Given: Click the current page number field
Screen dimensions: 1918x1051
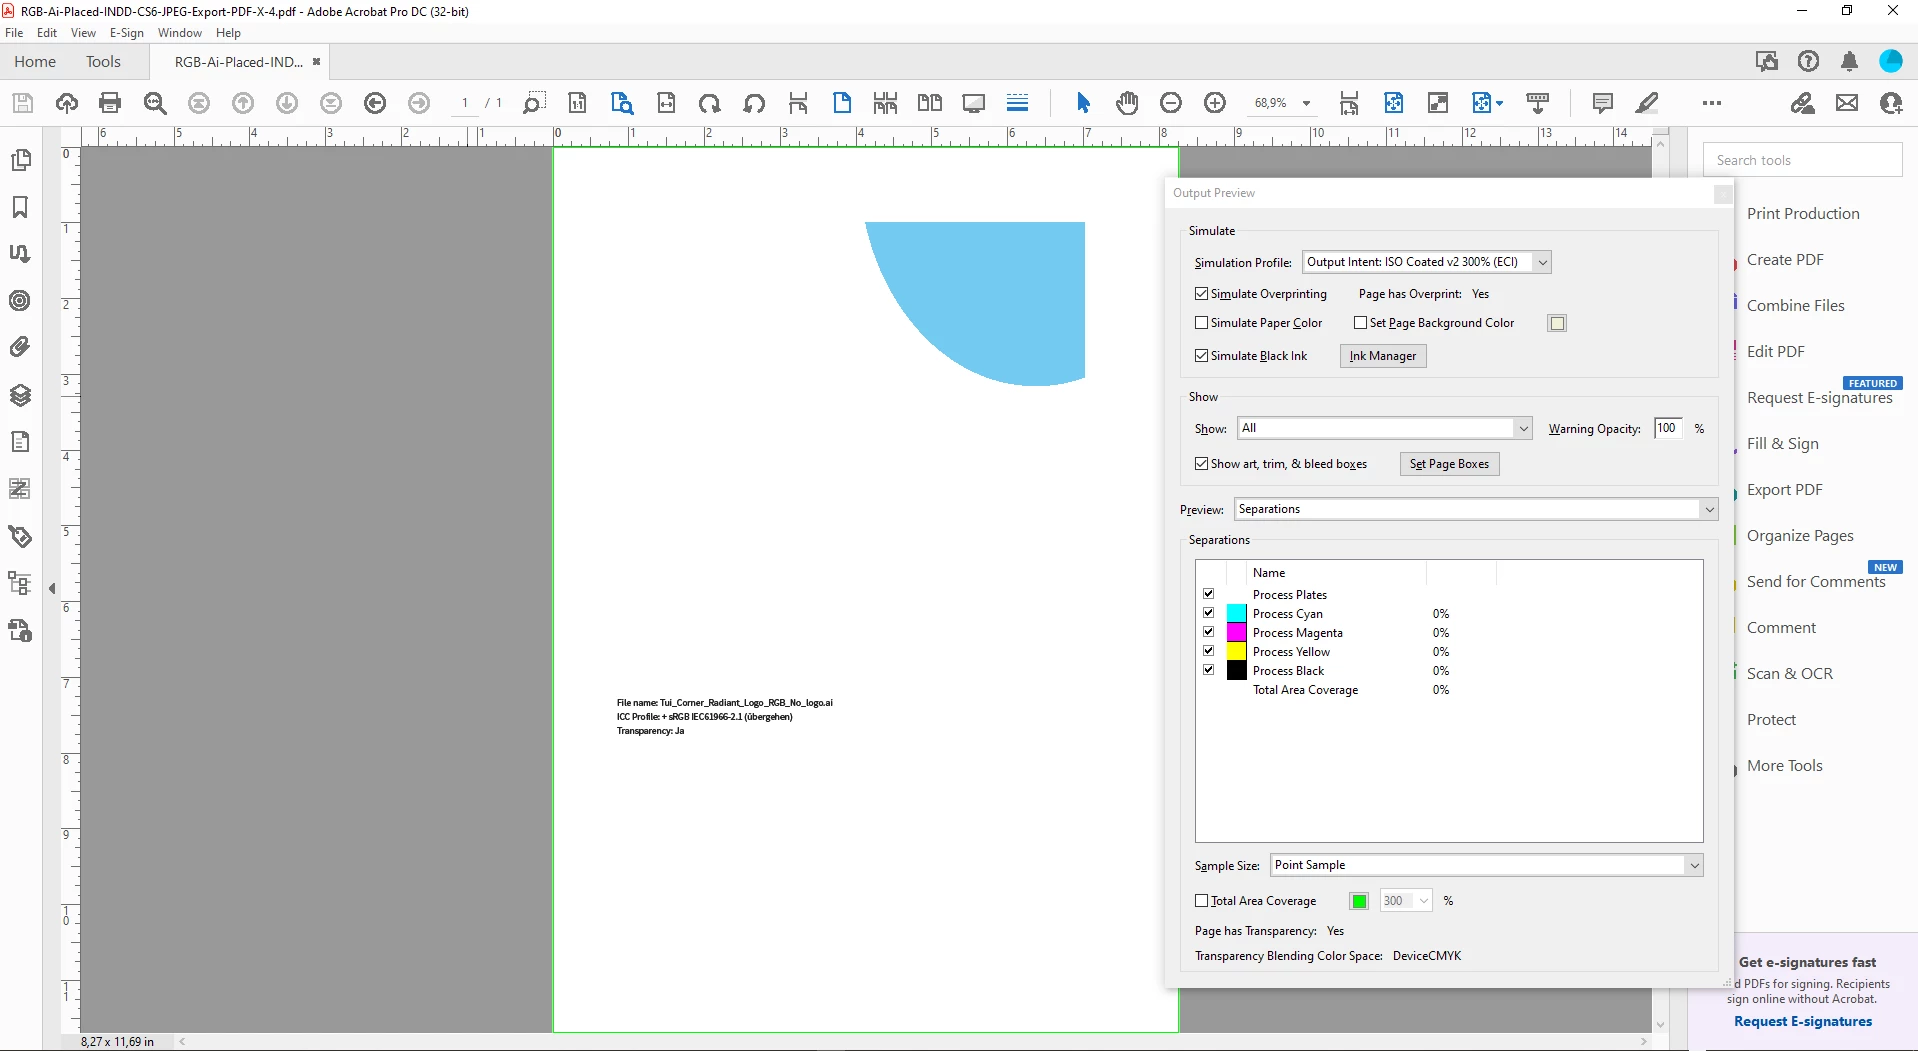Looking at the screenshot, I should coord(465,103).
